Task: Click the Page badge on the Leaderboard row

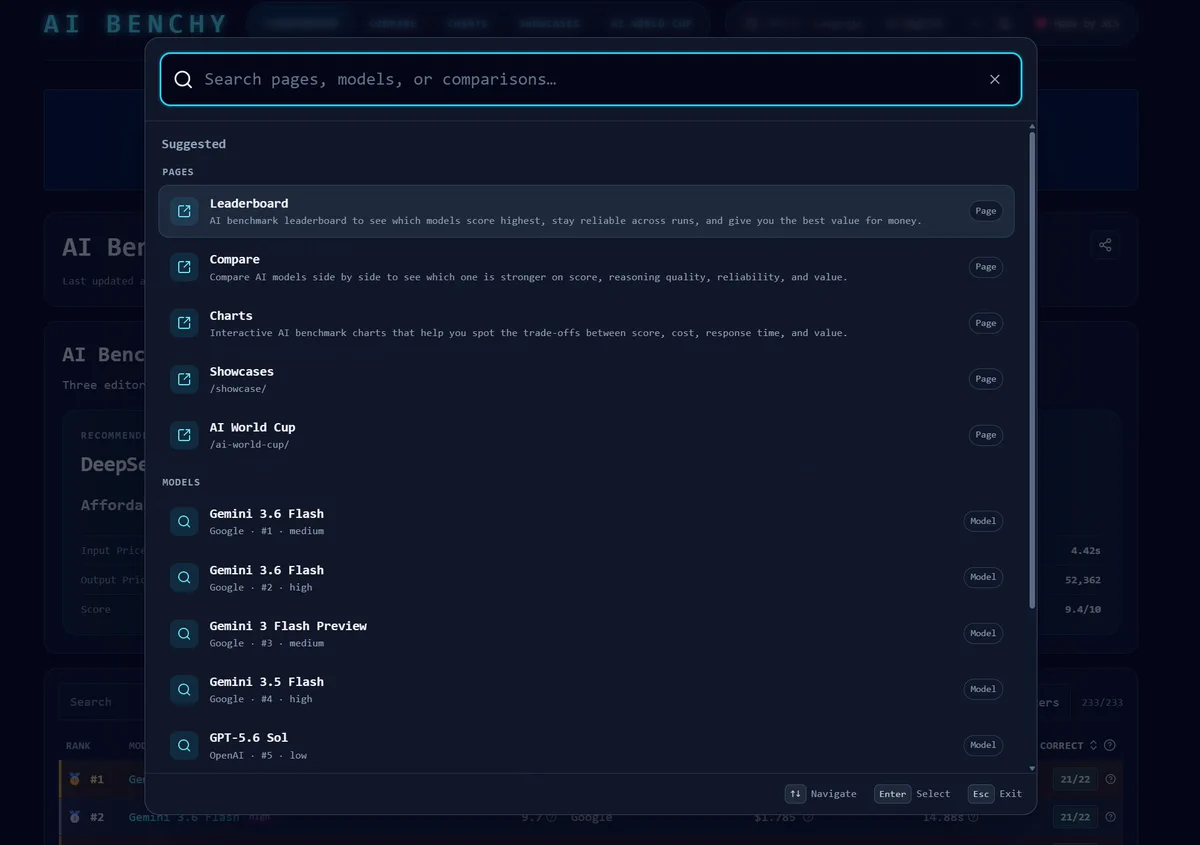Action: coord(986,211)
